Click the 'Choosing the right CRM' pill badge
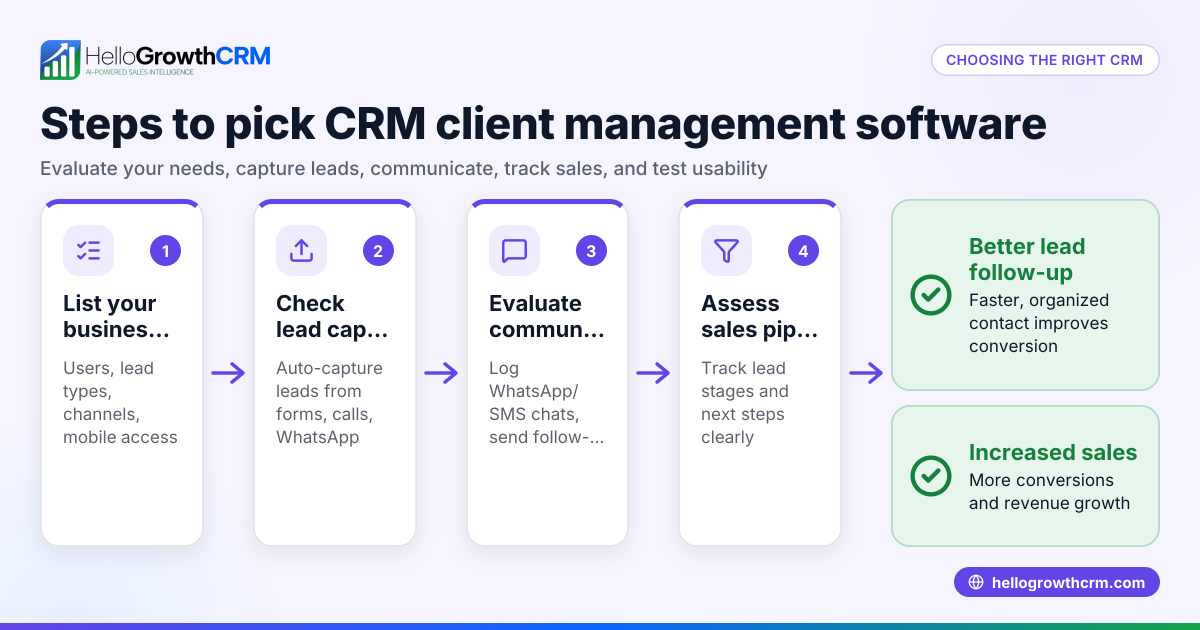The width and height of the screenshot is (1200, 630). (x=1045, y=60)
